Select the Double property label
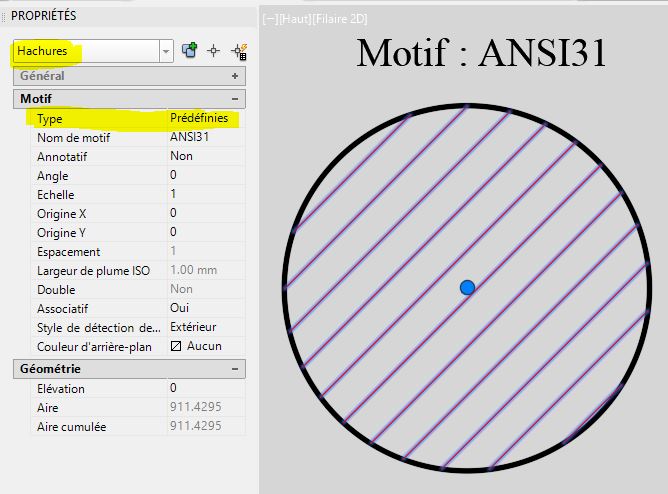Image resolution: width=668 pixels, height=494 pixels. click(x=56, y=290)
